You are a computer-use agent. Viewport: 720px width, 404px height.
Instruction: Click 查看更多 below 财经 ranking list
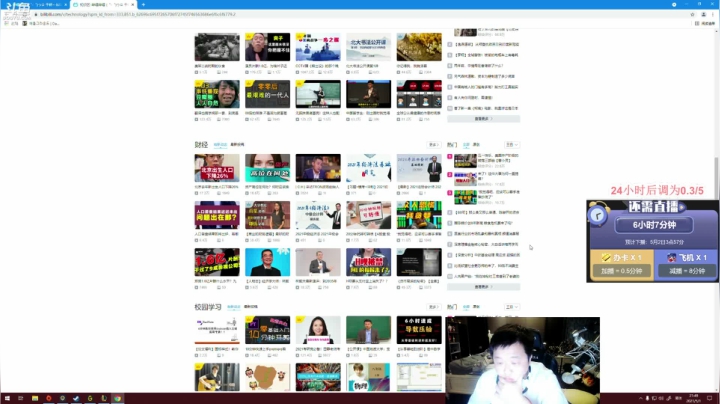pos(484,287)
